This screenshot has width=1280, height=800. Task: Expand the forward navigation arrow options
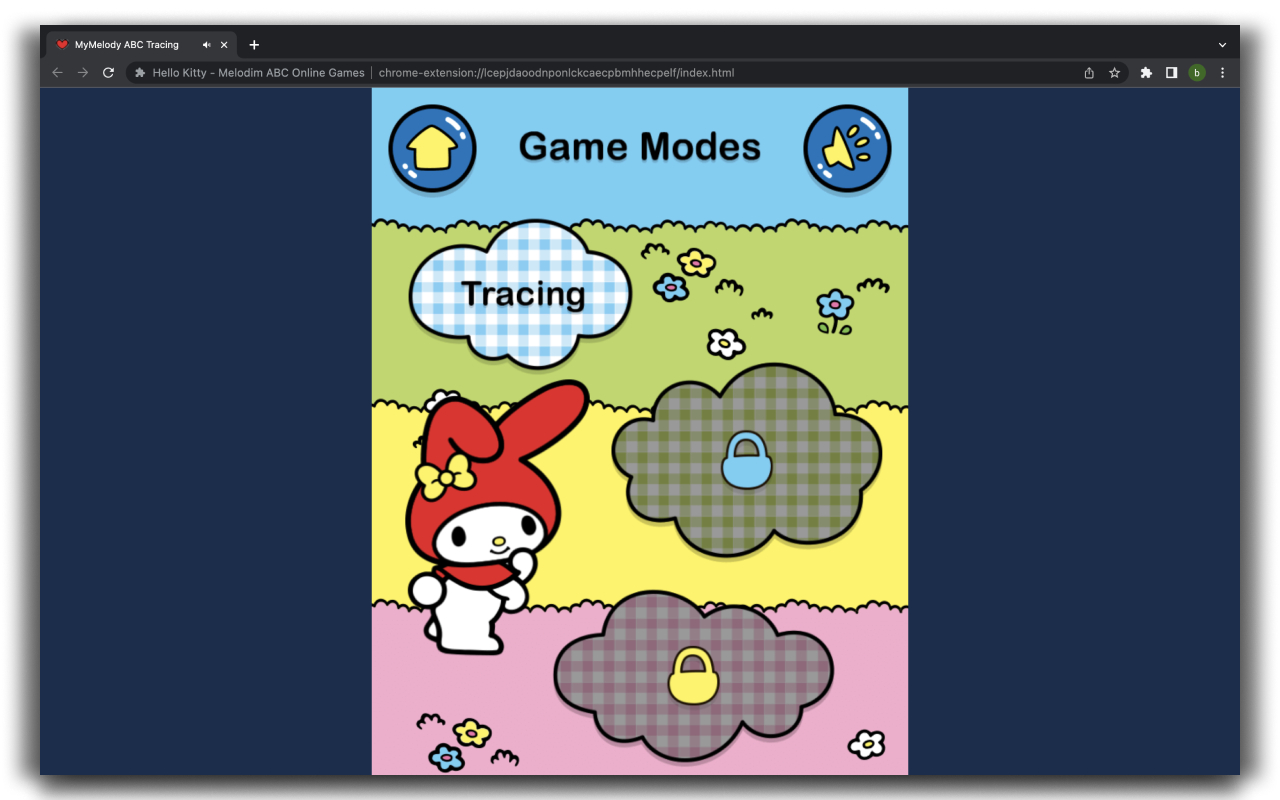click(x=83, y=72)
